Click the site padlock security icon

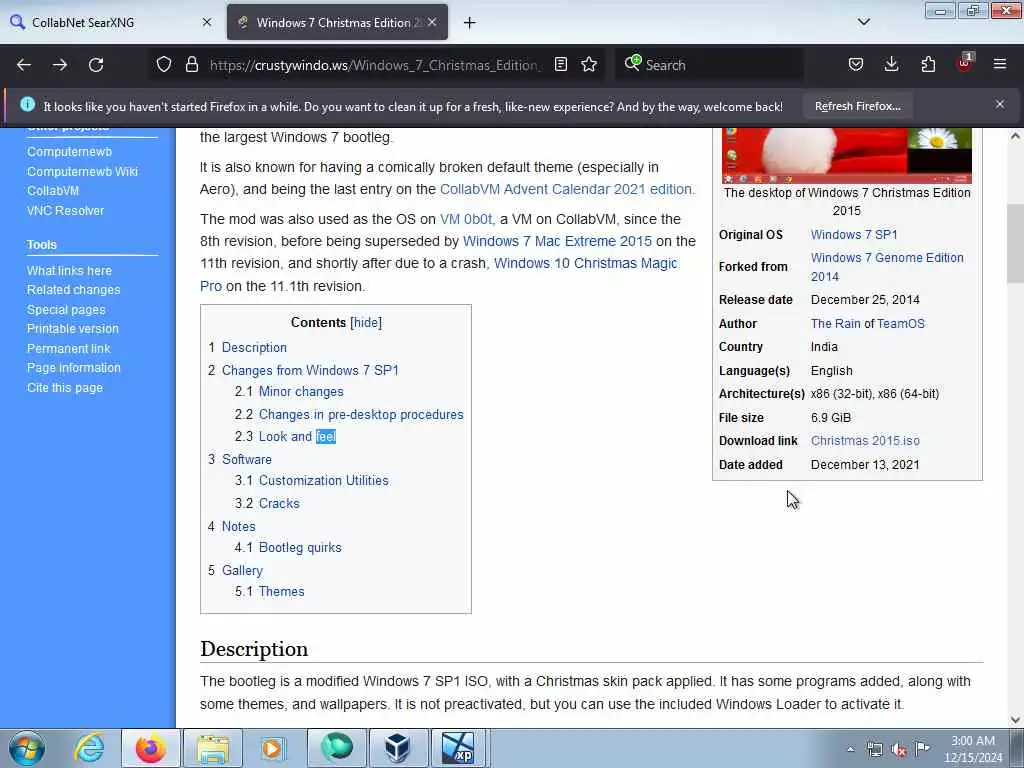coord(191,65)
